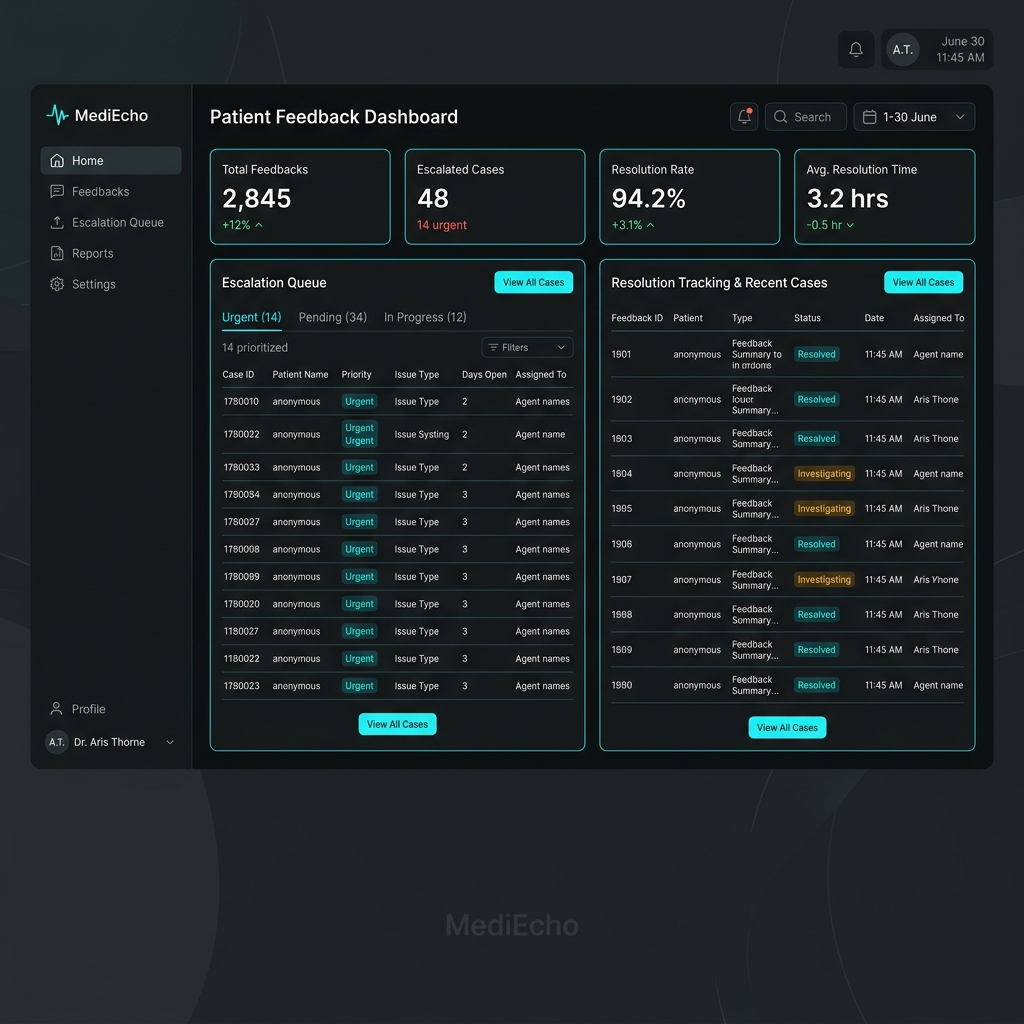Click the MediEcho pulse logo icon

click(x=57, y=115)
